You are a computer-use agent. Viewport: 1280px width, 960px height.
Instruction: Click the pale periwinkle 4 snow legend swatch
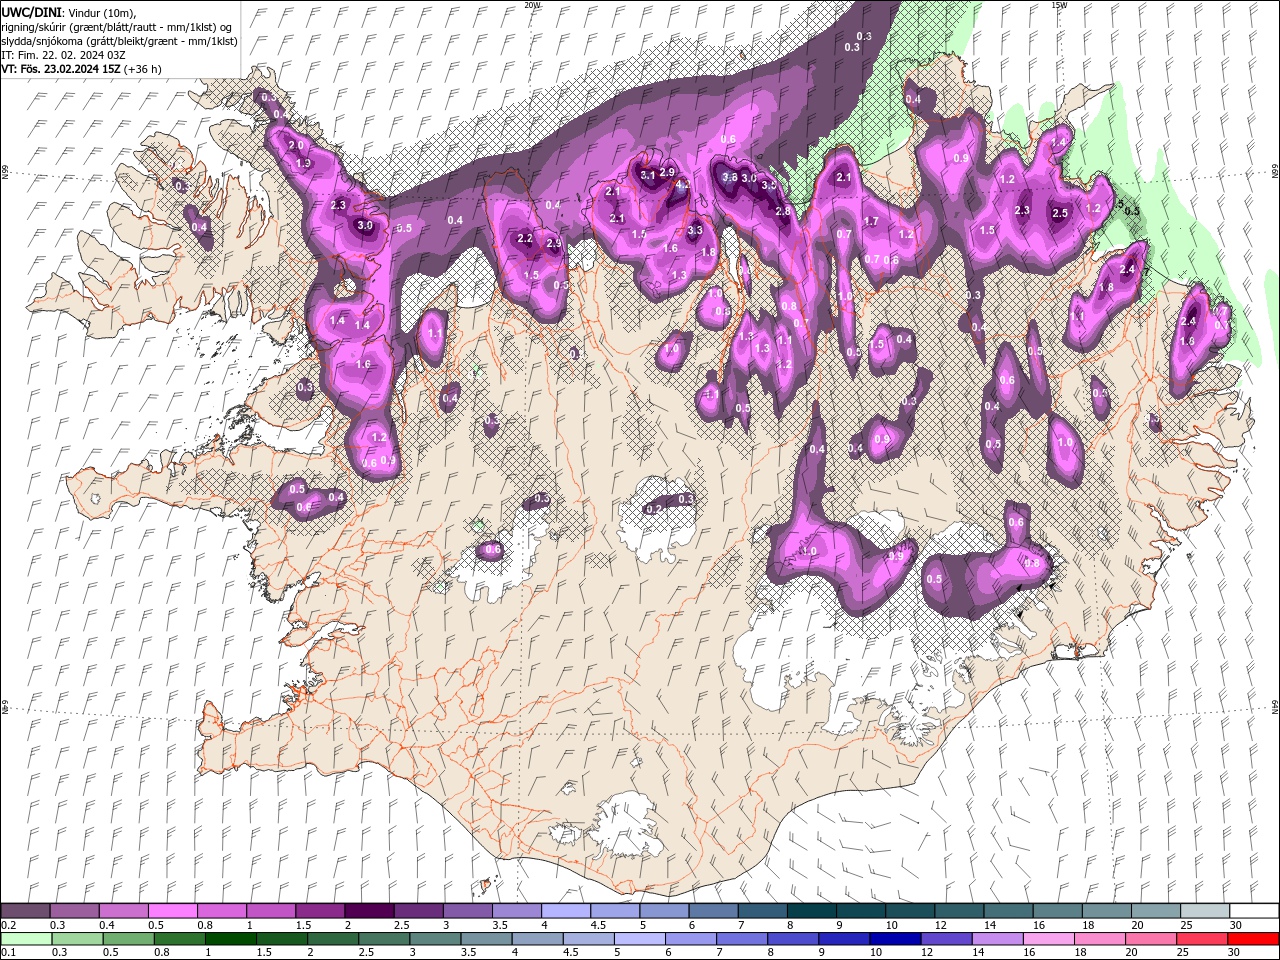tap(565, 911)
